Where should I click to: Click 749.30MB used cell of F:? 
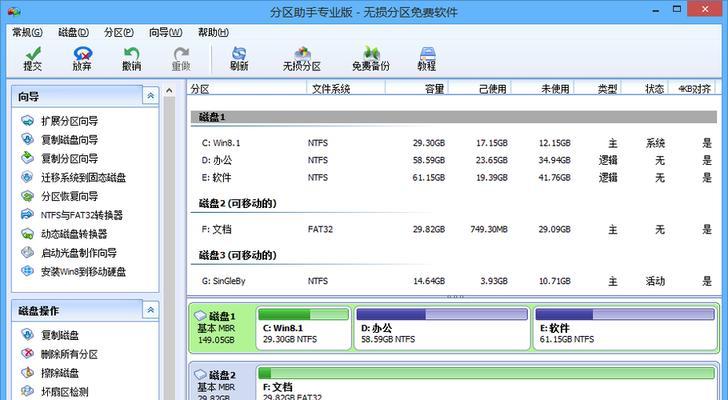click(x=488, y=229)
